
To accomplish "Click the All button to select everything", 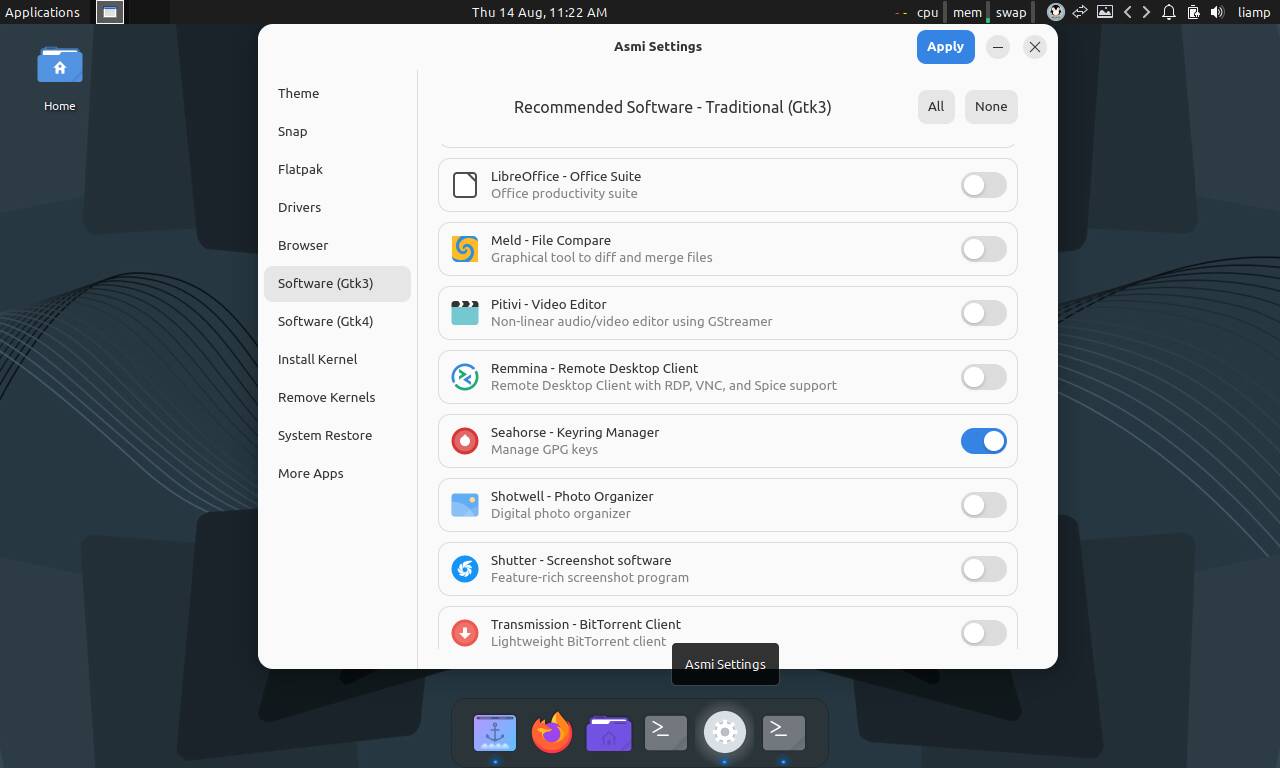I will point(935,107).
